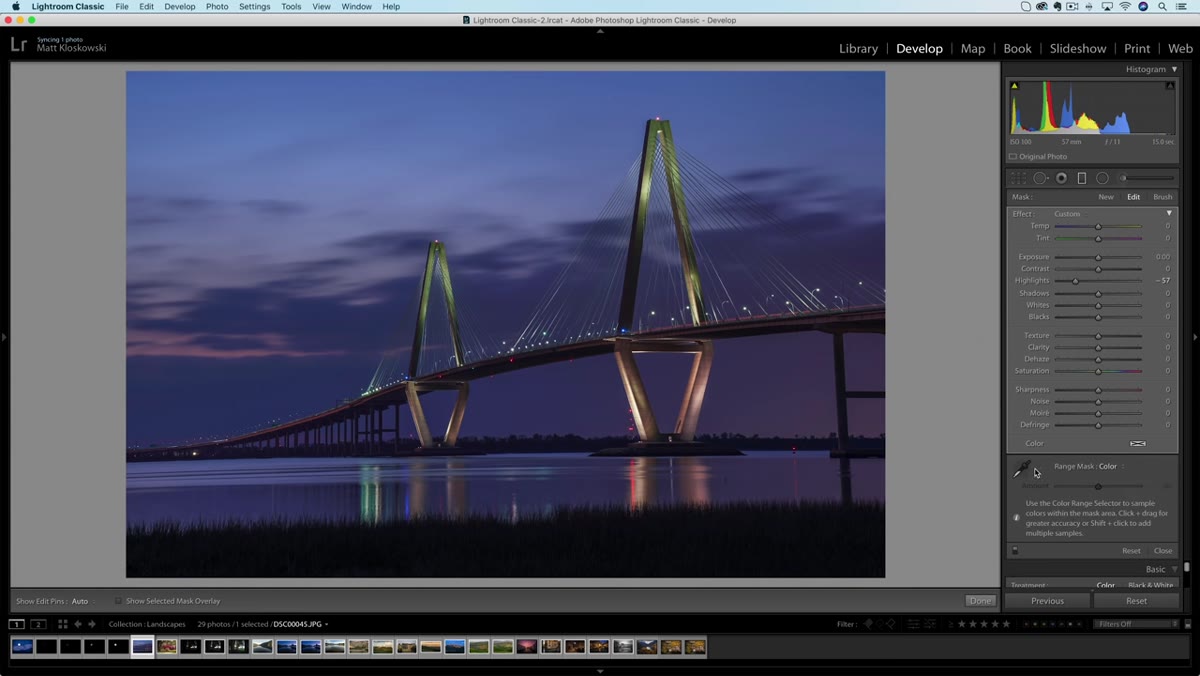Toggle the Original Photo checkbox

click(x=1013, y=157)
